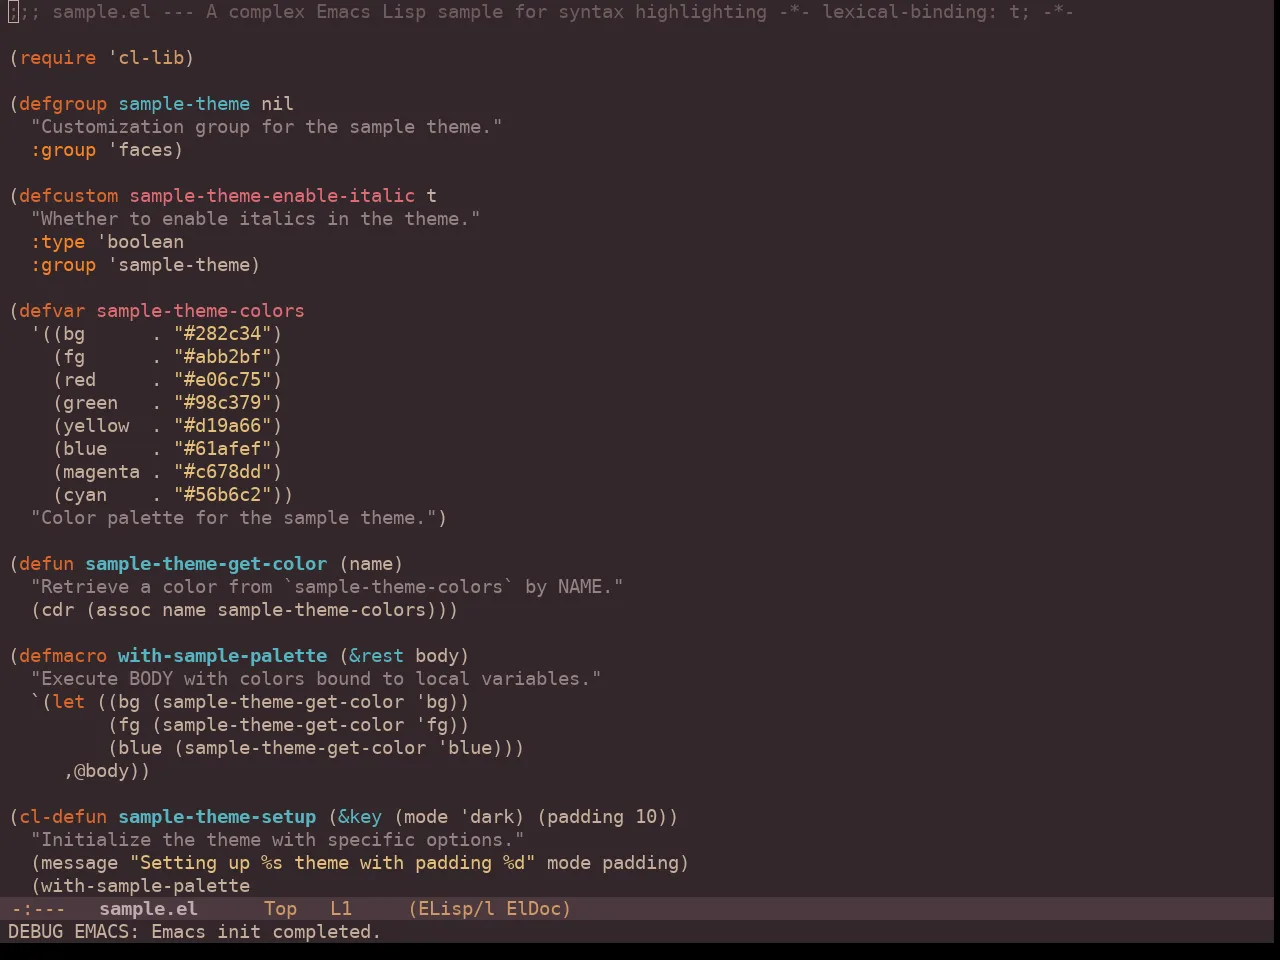
Task: Click the cursor at start of first line
Action: click(14, 12)
